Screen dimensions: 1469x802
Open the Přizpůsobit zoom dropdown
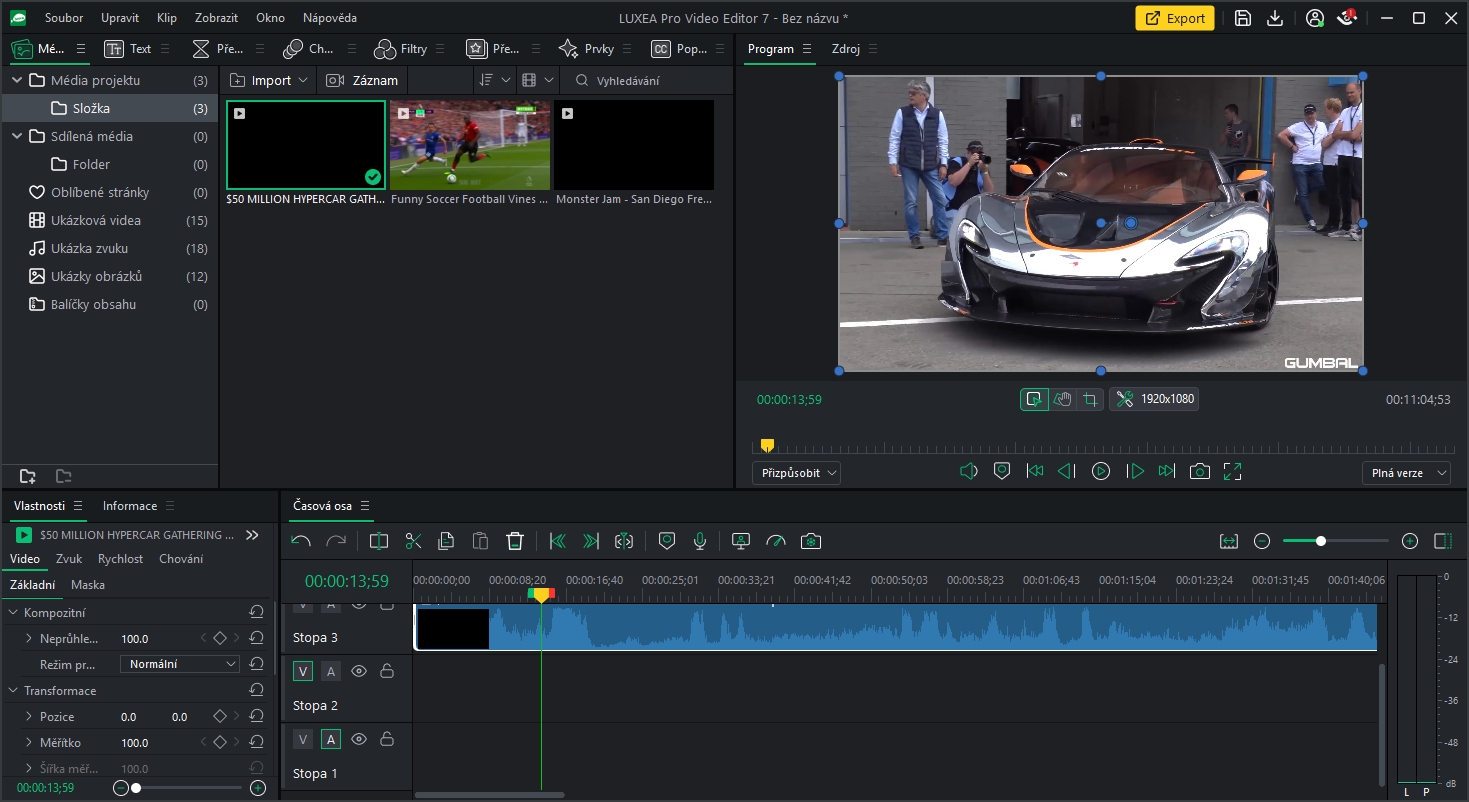click(x=796, y=473)
